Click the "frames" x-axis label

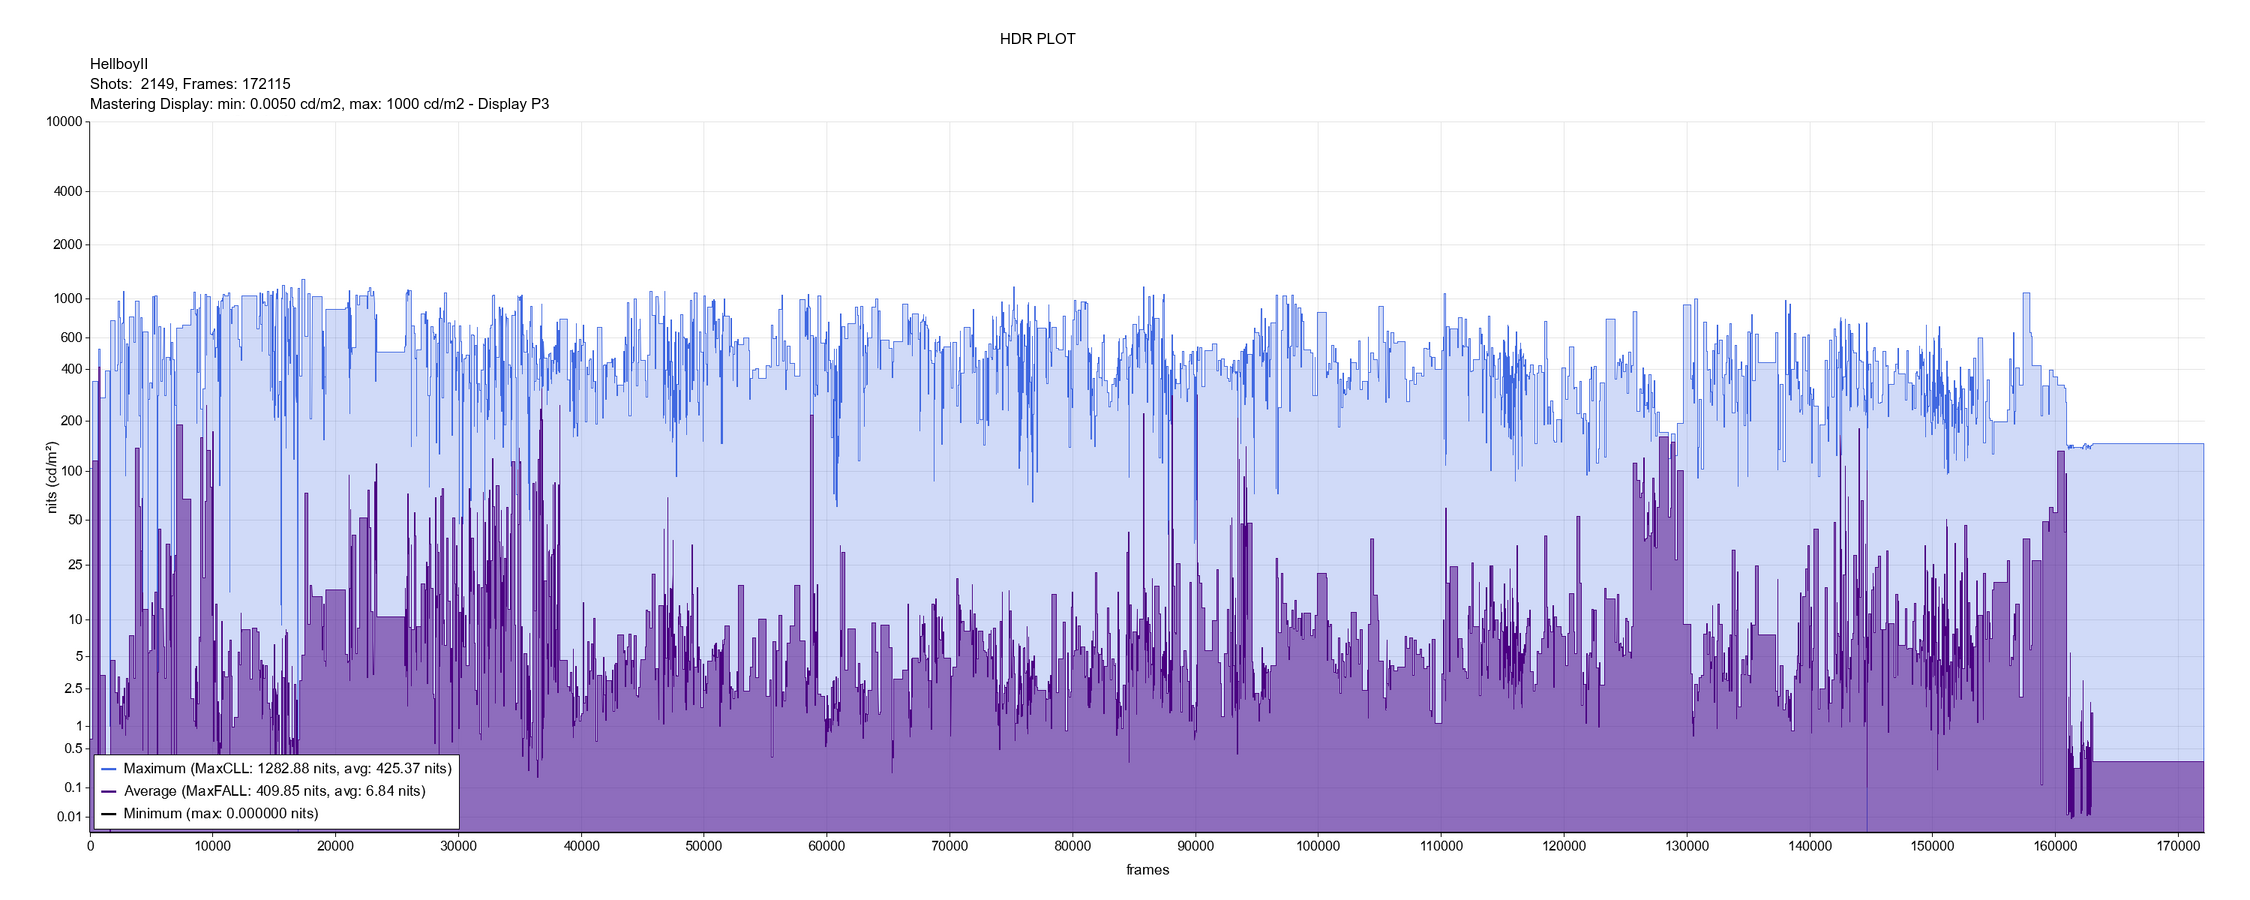tap(1147, 870)
